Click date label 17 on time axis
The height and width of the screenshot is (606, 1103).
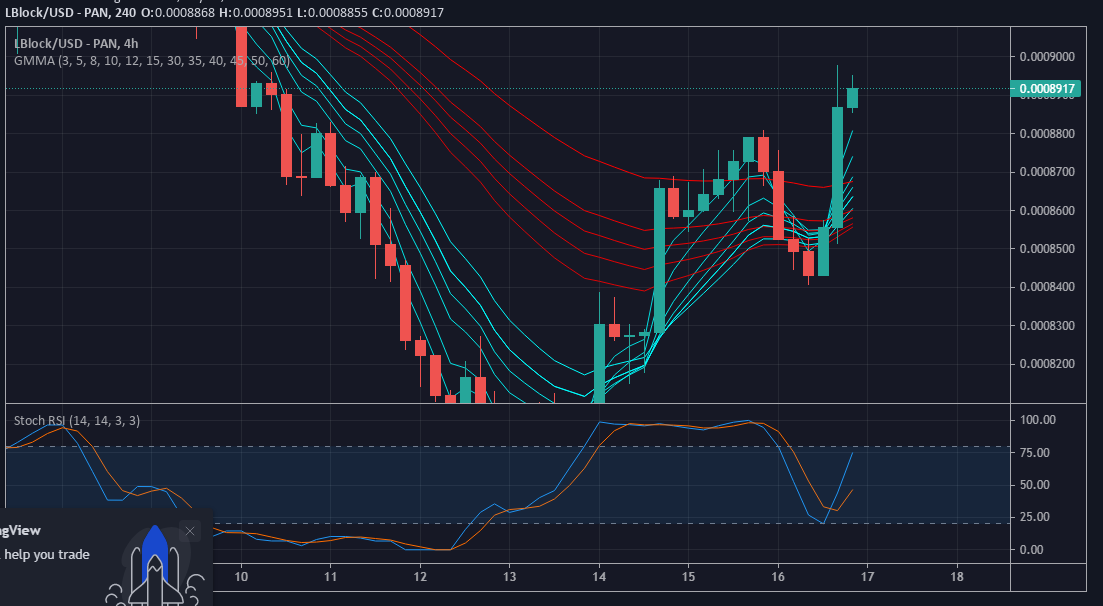tap(867, 577)
